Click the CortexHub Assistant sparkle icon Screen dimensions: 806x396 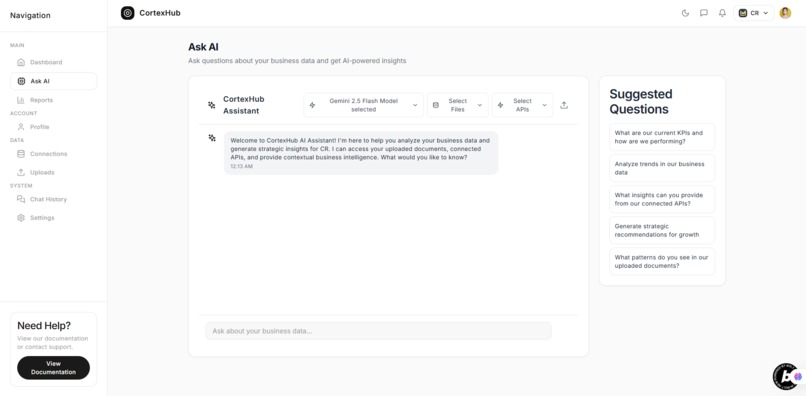[212, 105]
